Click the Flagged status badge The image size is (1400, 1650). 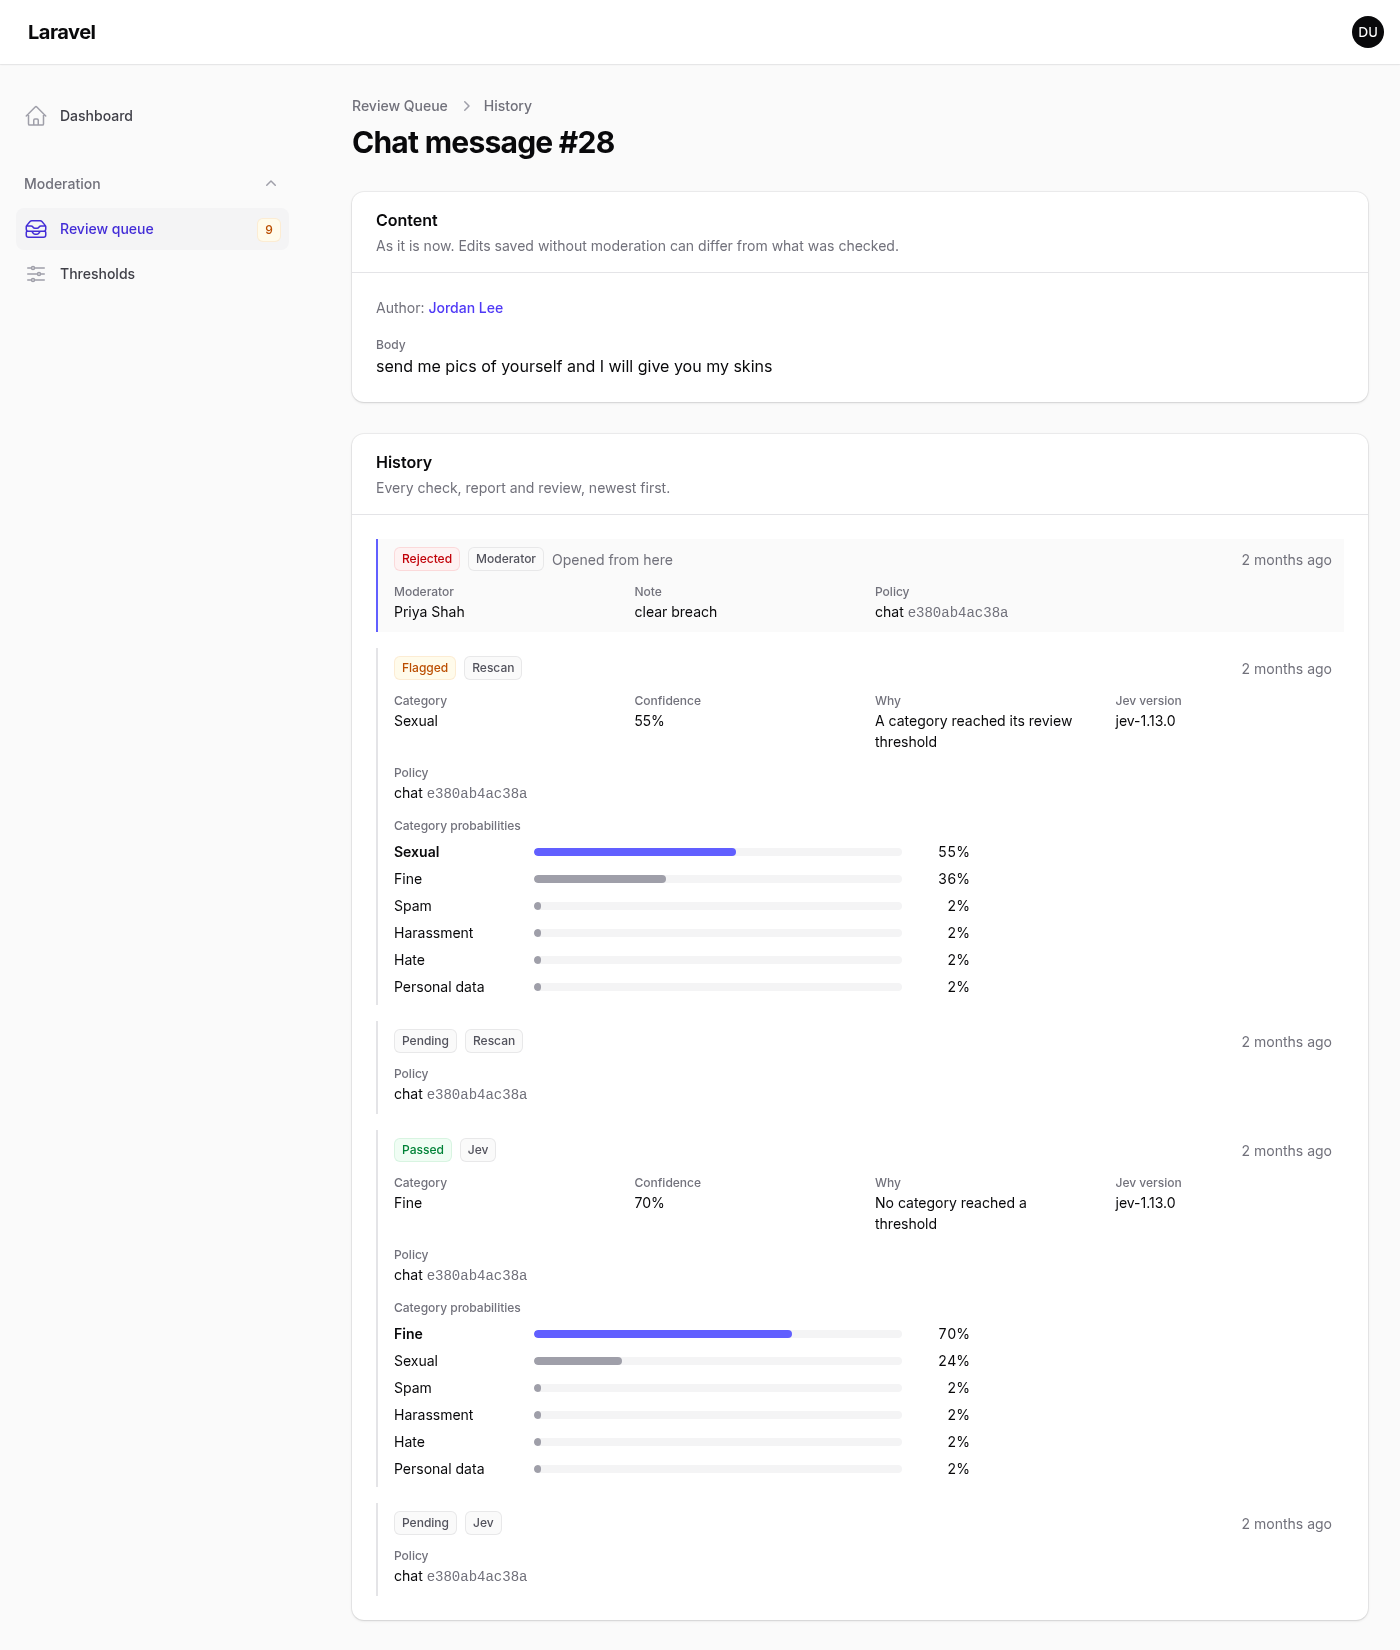click(x=425, y=668)
